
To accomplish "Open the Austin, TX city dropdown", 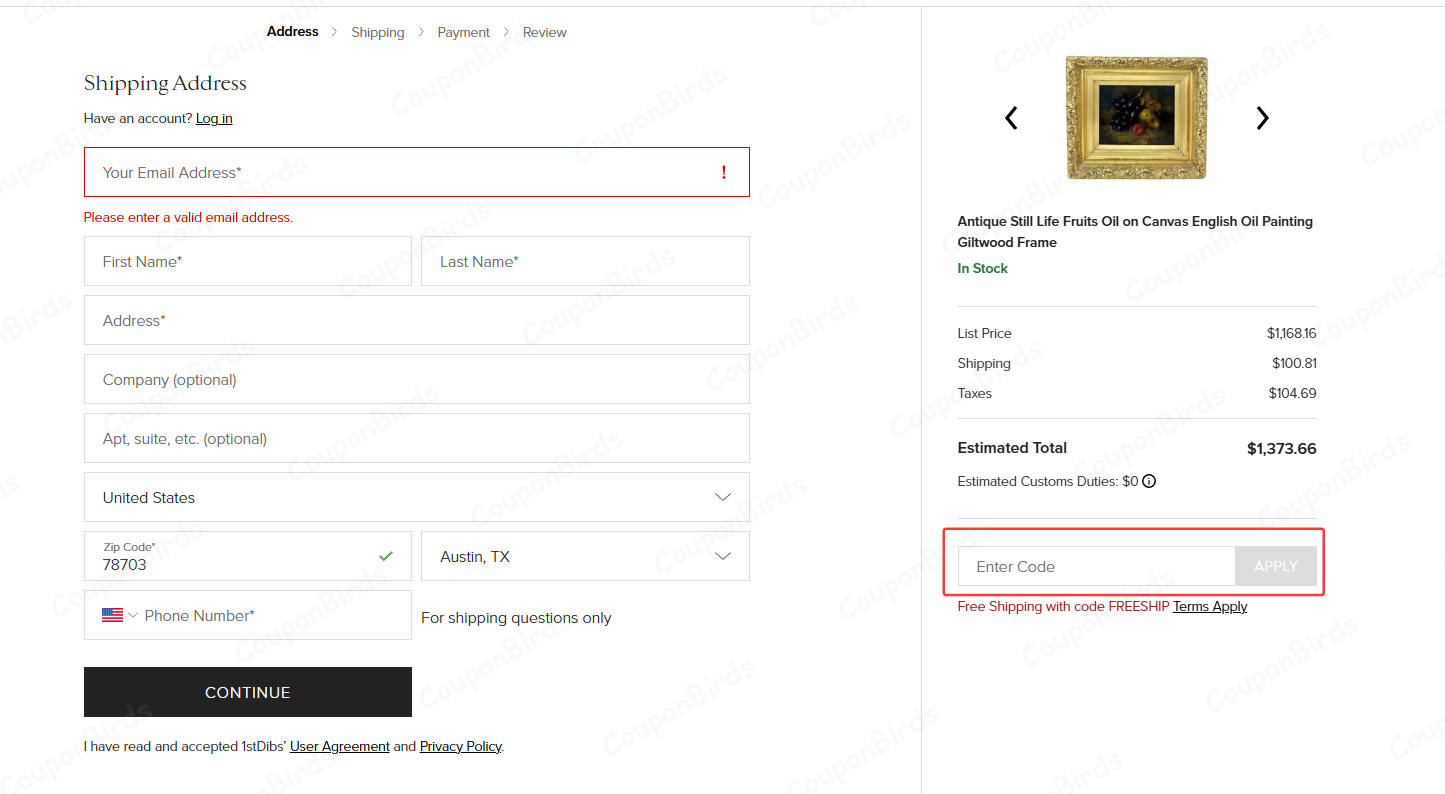I will [585, 556].
